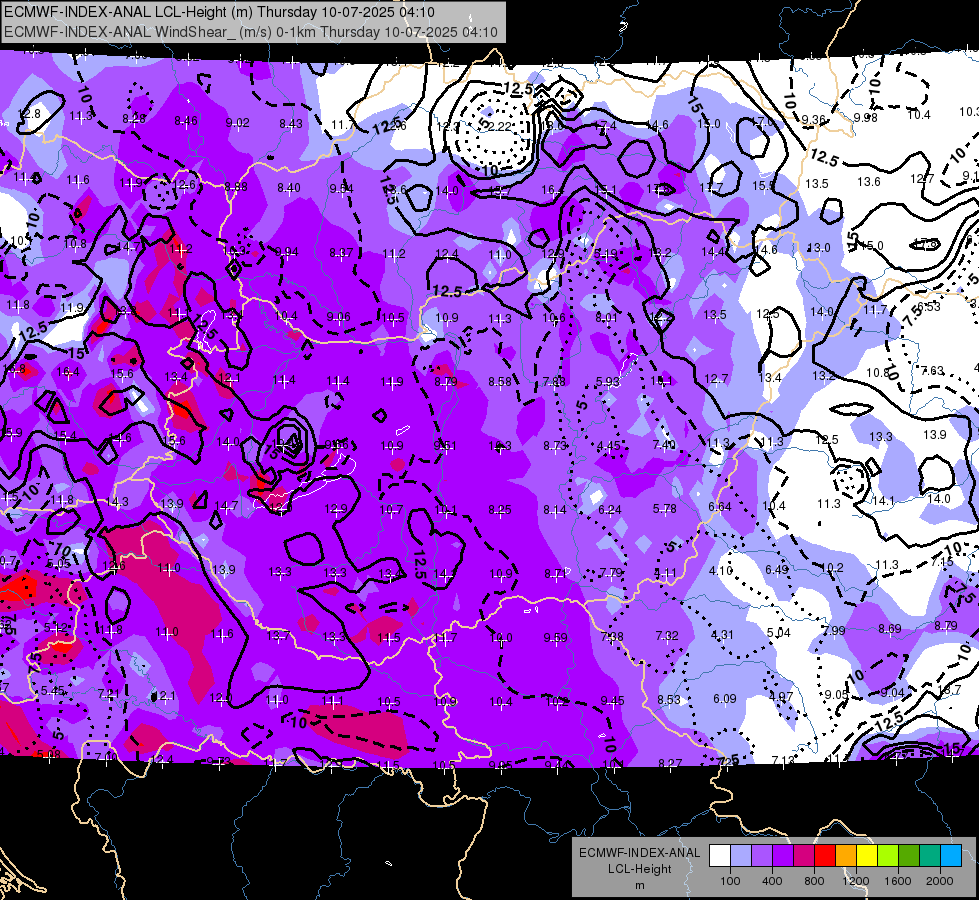Pick the sky blue legend swatch
The width and height of the screenshot is (979, 900).
click(951, 855)
